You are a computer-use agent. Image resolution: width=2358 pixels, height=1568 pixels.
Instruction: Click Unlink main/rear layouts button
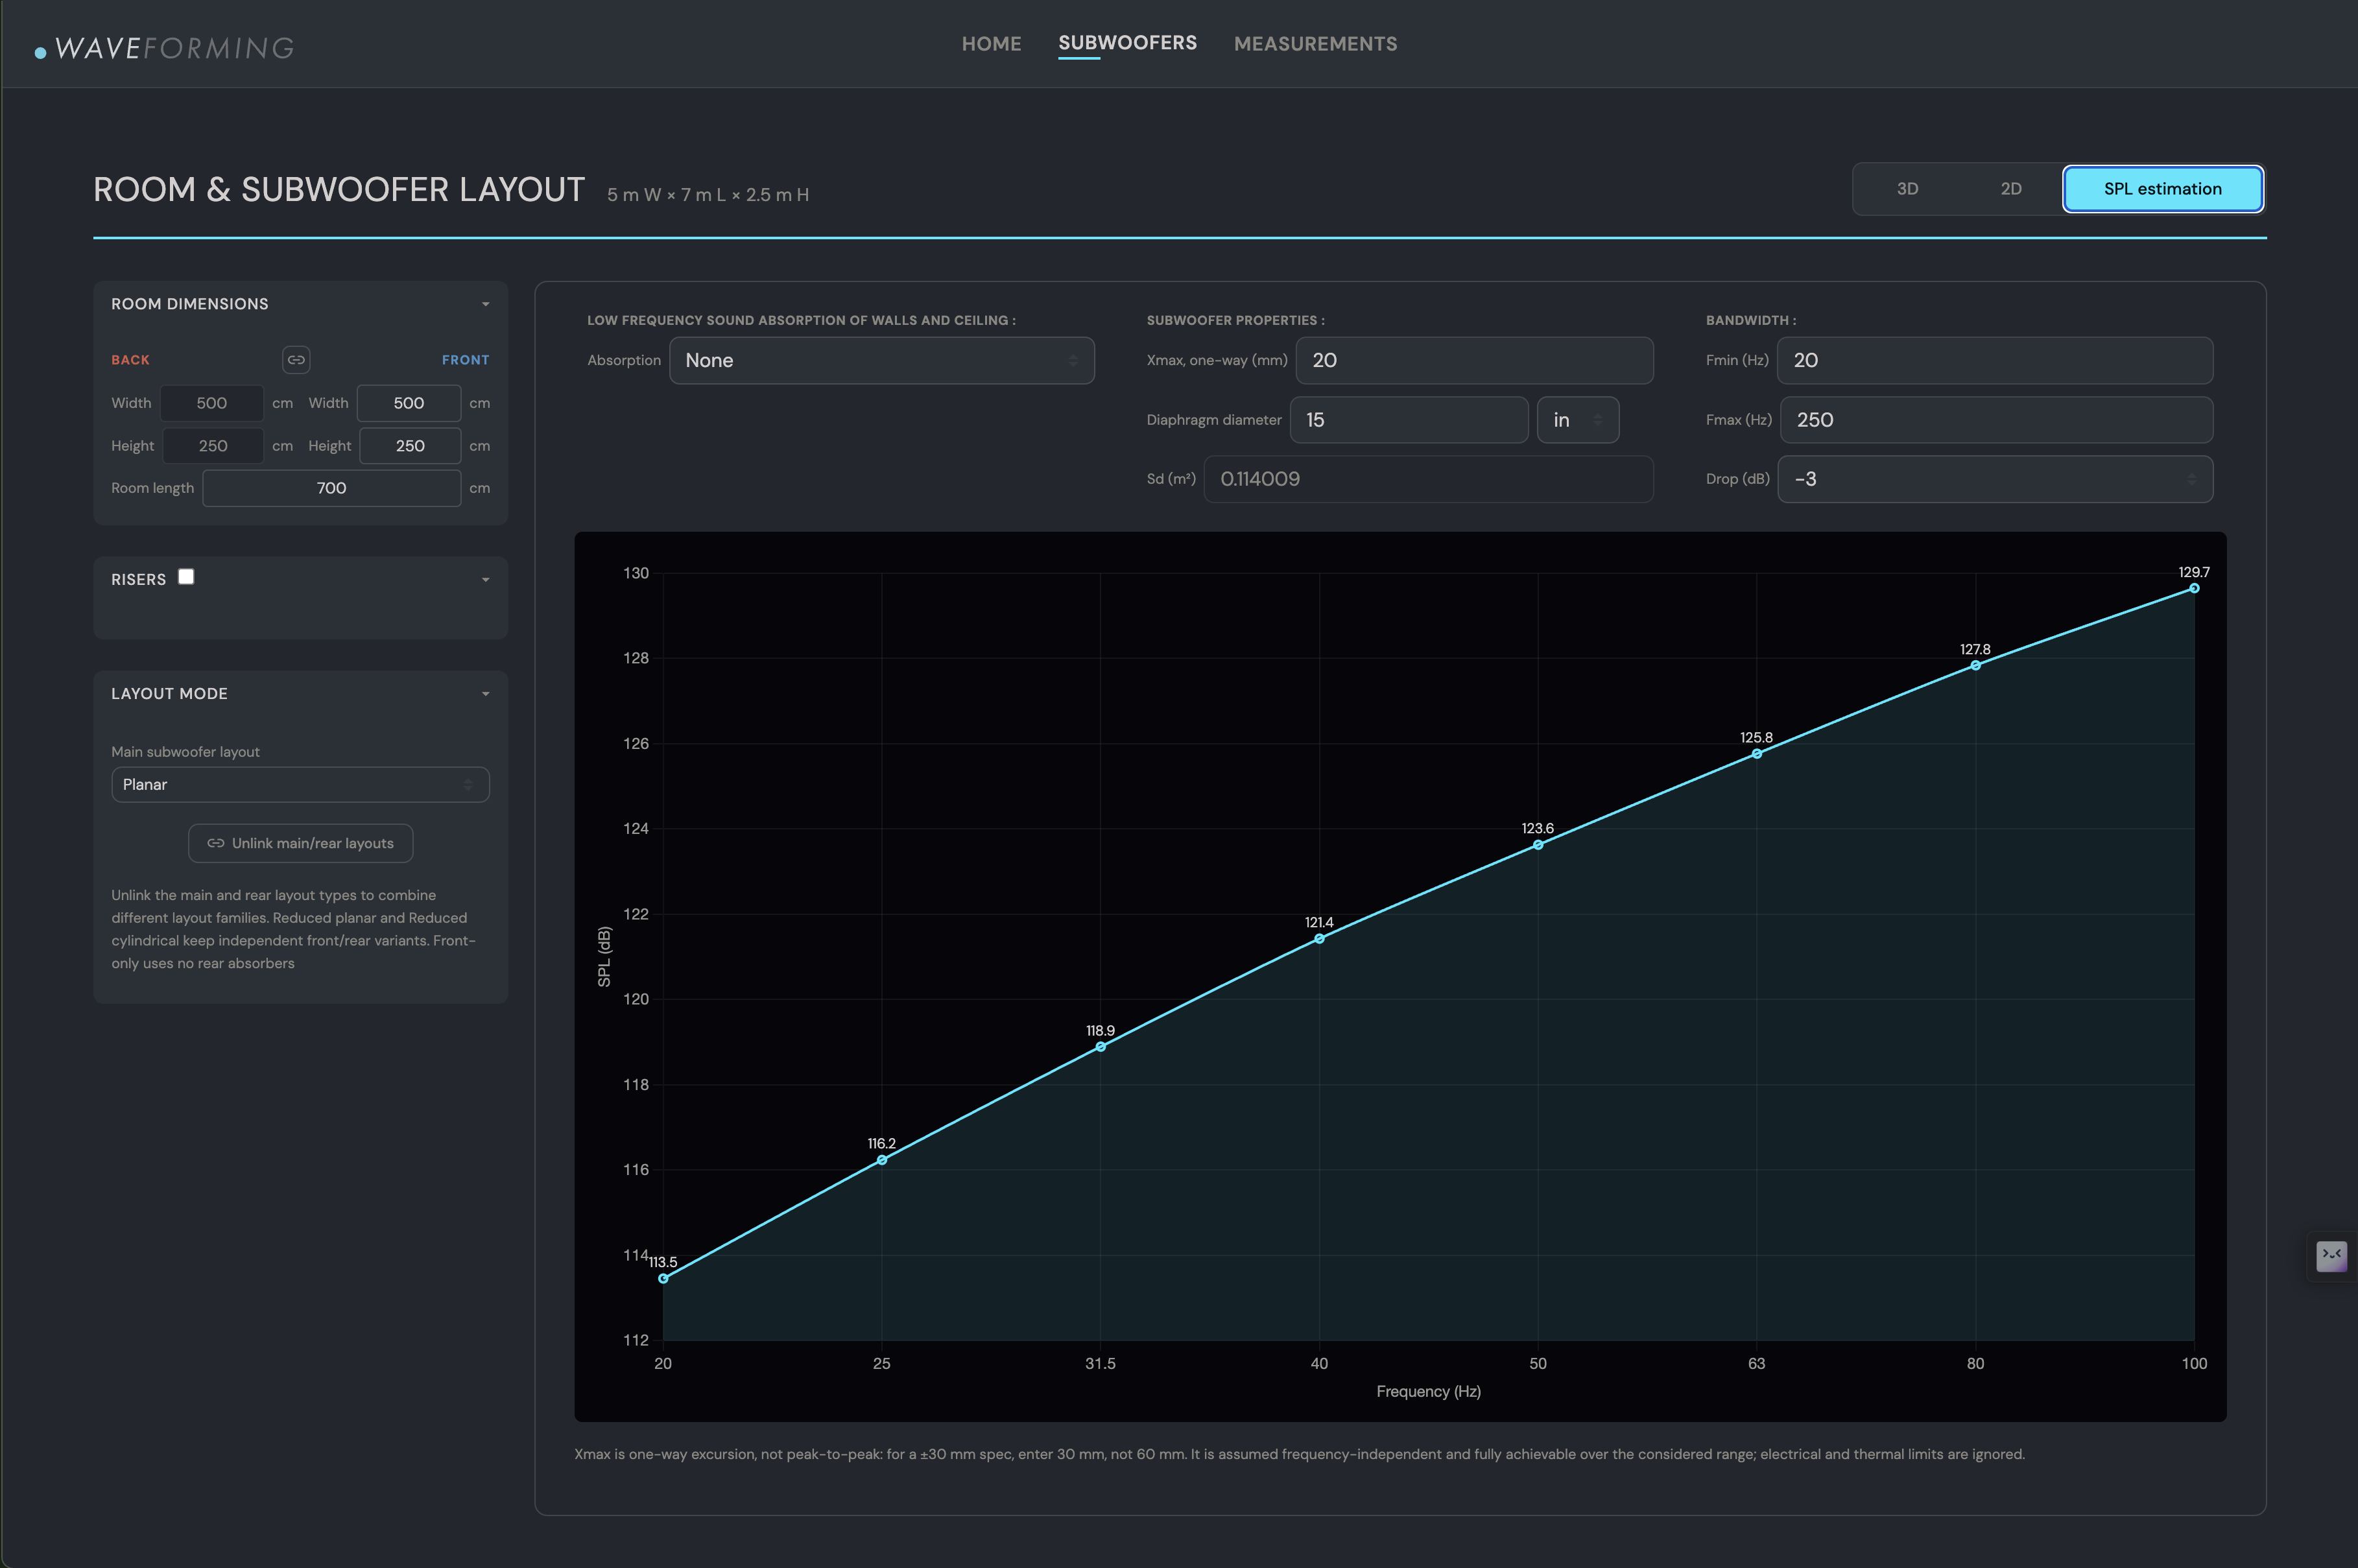(300, 843)
